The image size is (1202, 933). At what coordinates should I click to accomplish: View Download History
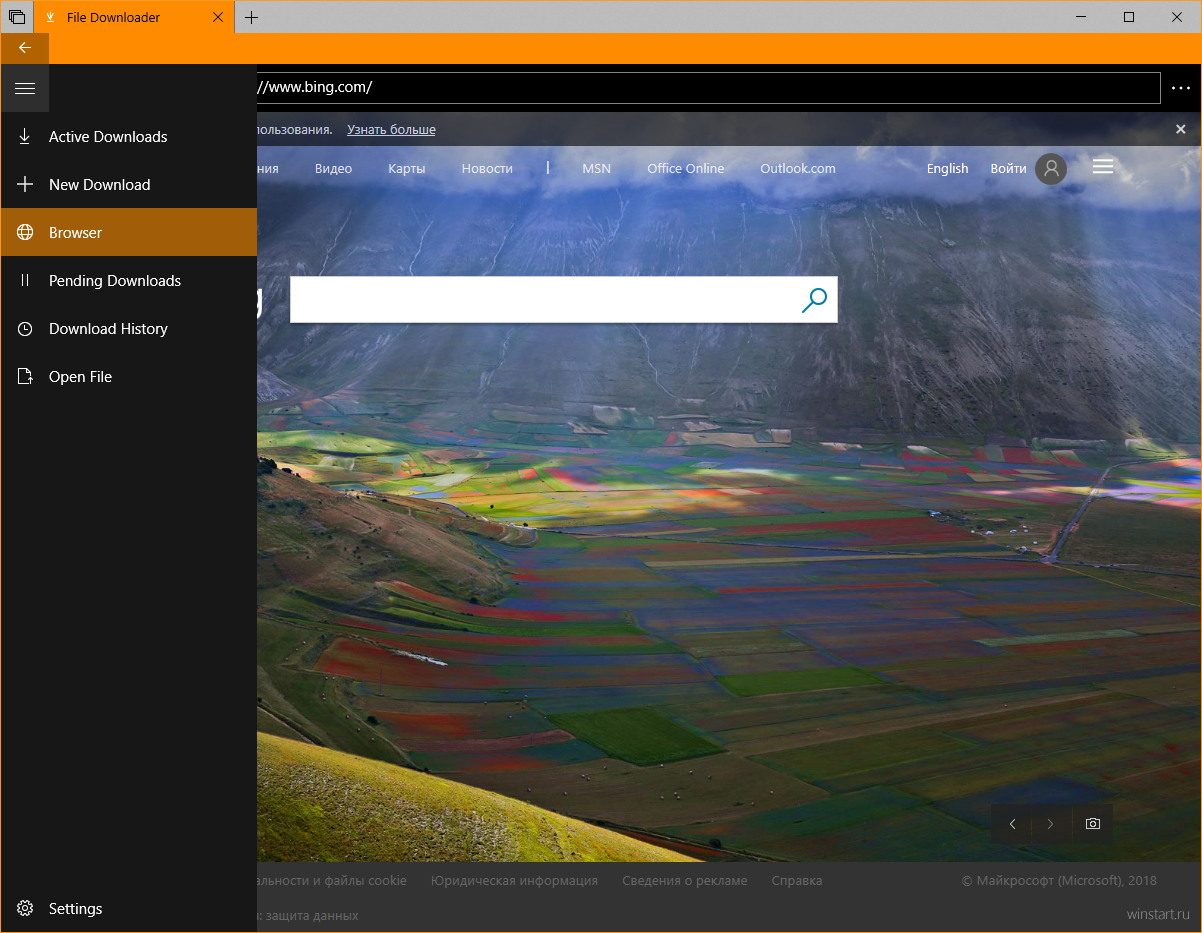[x=129, y=329]
